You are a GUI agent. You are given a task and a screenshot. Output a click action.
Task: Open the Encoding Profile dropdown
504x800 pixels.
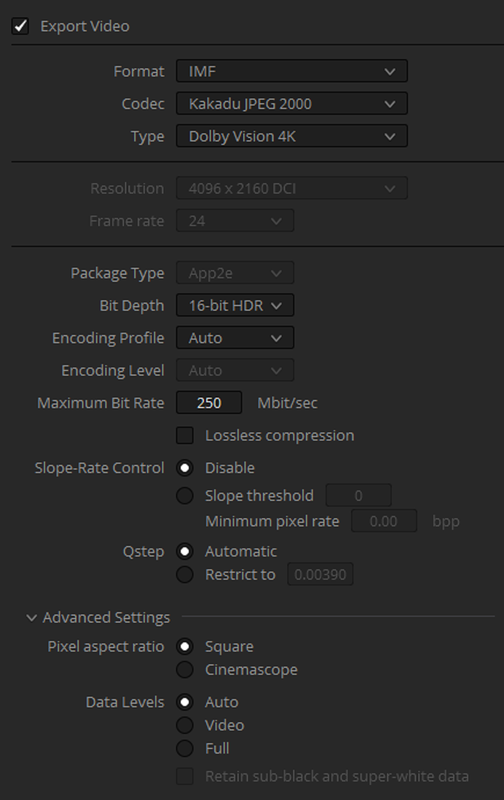pyautogui.click(x=235, y=338)
